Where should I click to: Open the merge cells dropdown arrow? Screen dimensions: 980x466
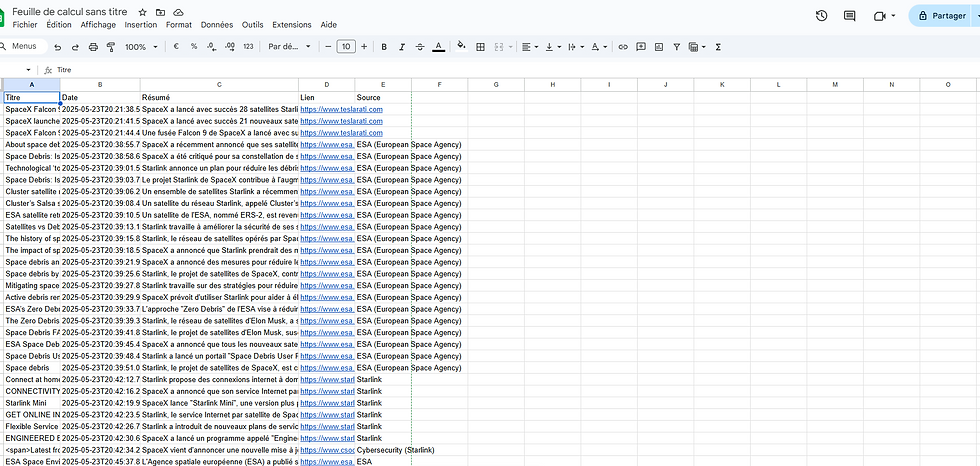511,47
